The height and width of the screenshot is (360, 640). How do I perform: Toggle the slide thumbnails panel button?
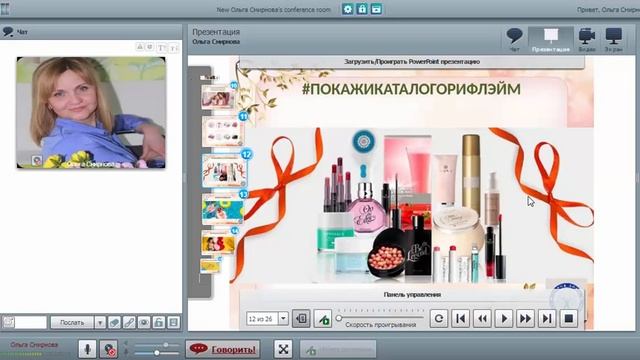pyautogui.click(x=301, y=318)
